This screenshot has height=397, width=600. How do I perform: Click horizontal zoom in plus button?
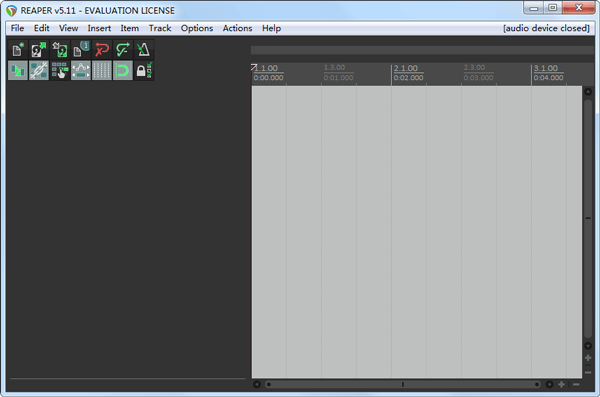(561, 384)
